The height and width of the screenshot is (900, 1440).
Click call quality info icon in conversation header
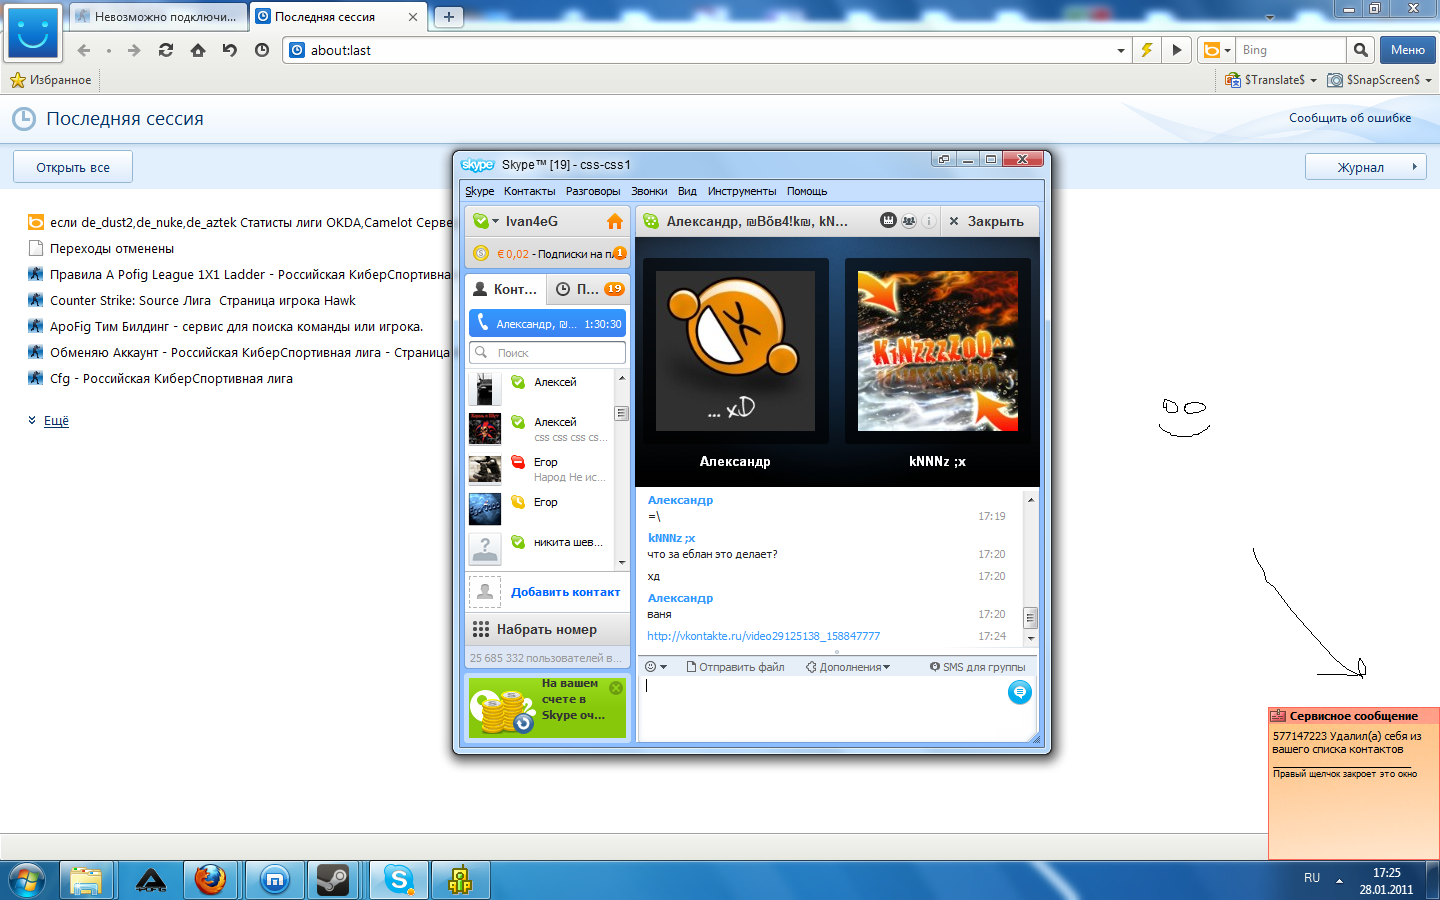pyautogui.click(x=888, y=221)
